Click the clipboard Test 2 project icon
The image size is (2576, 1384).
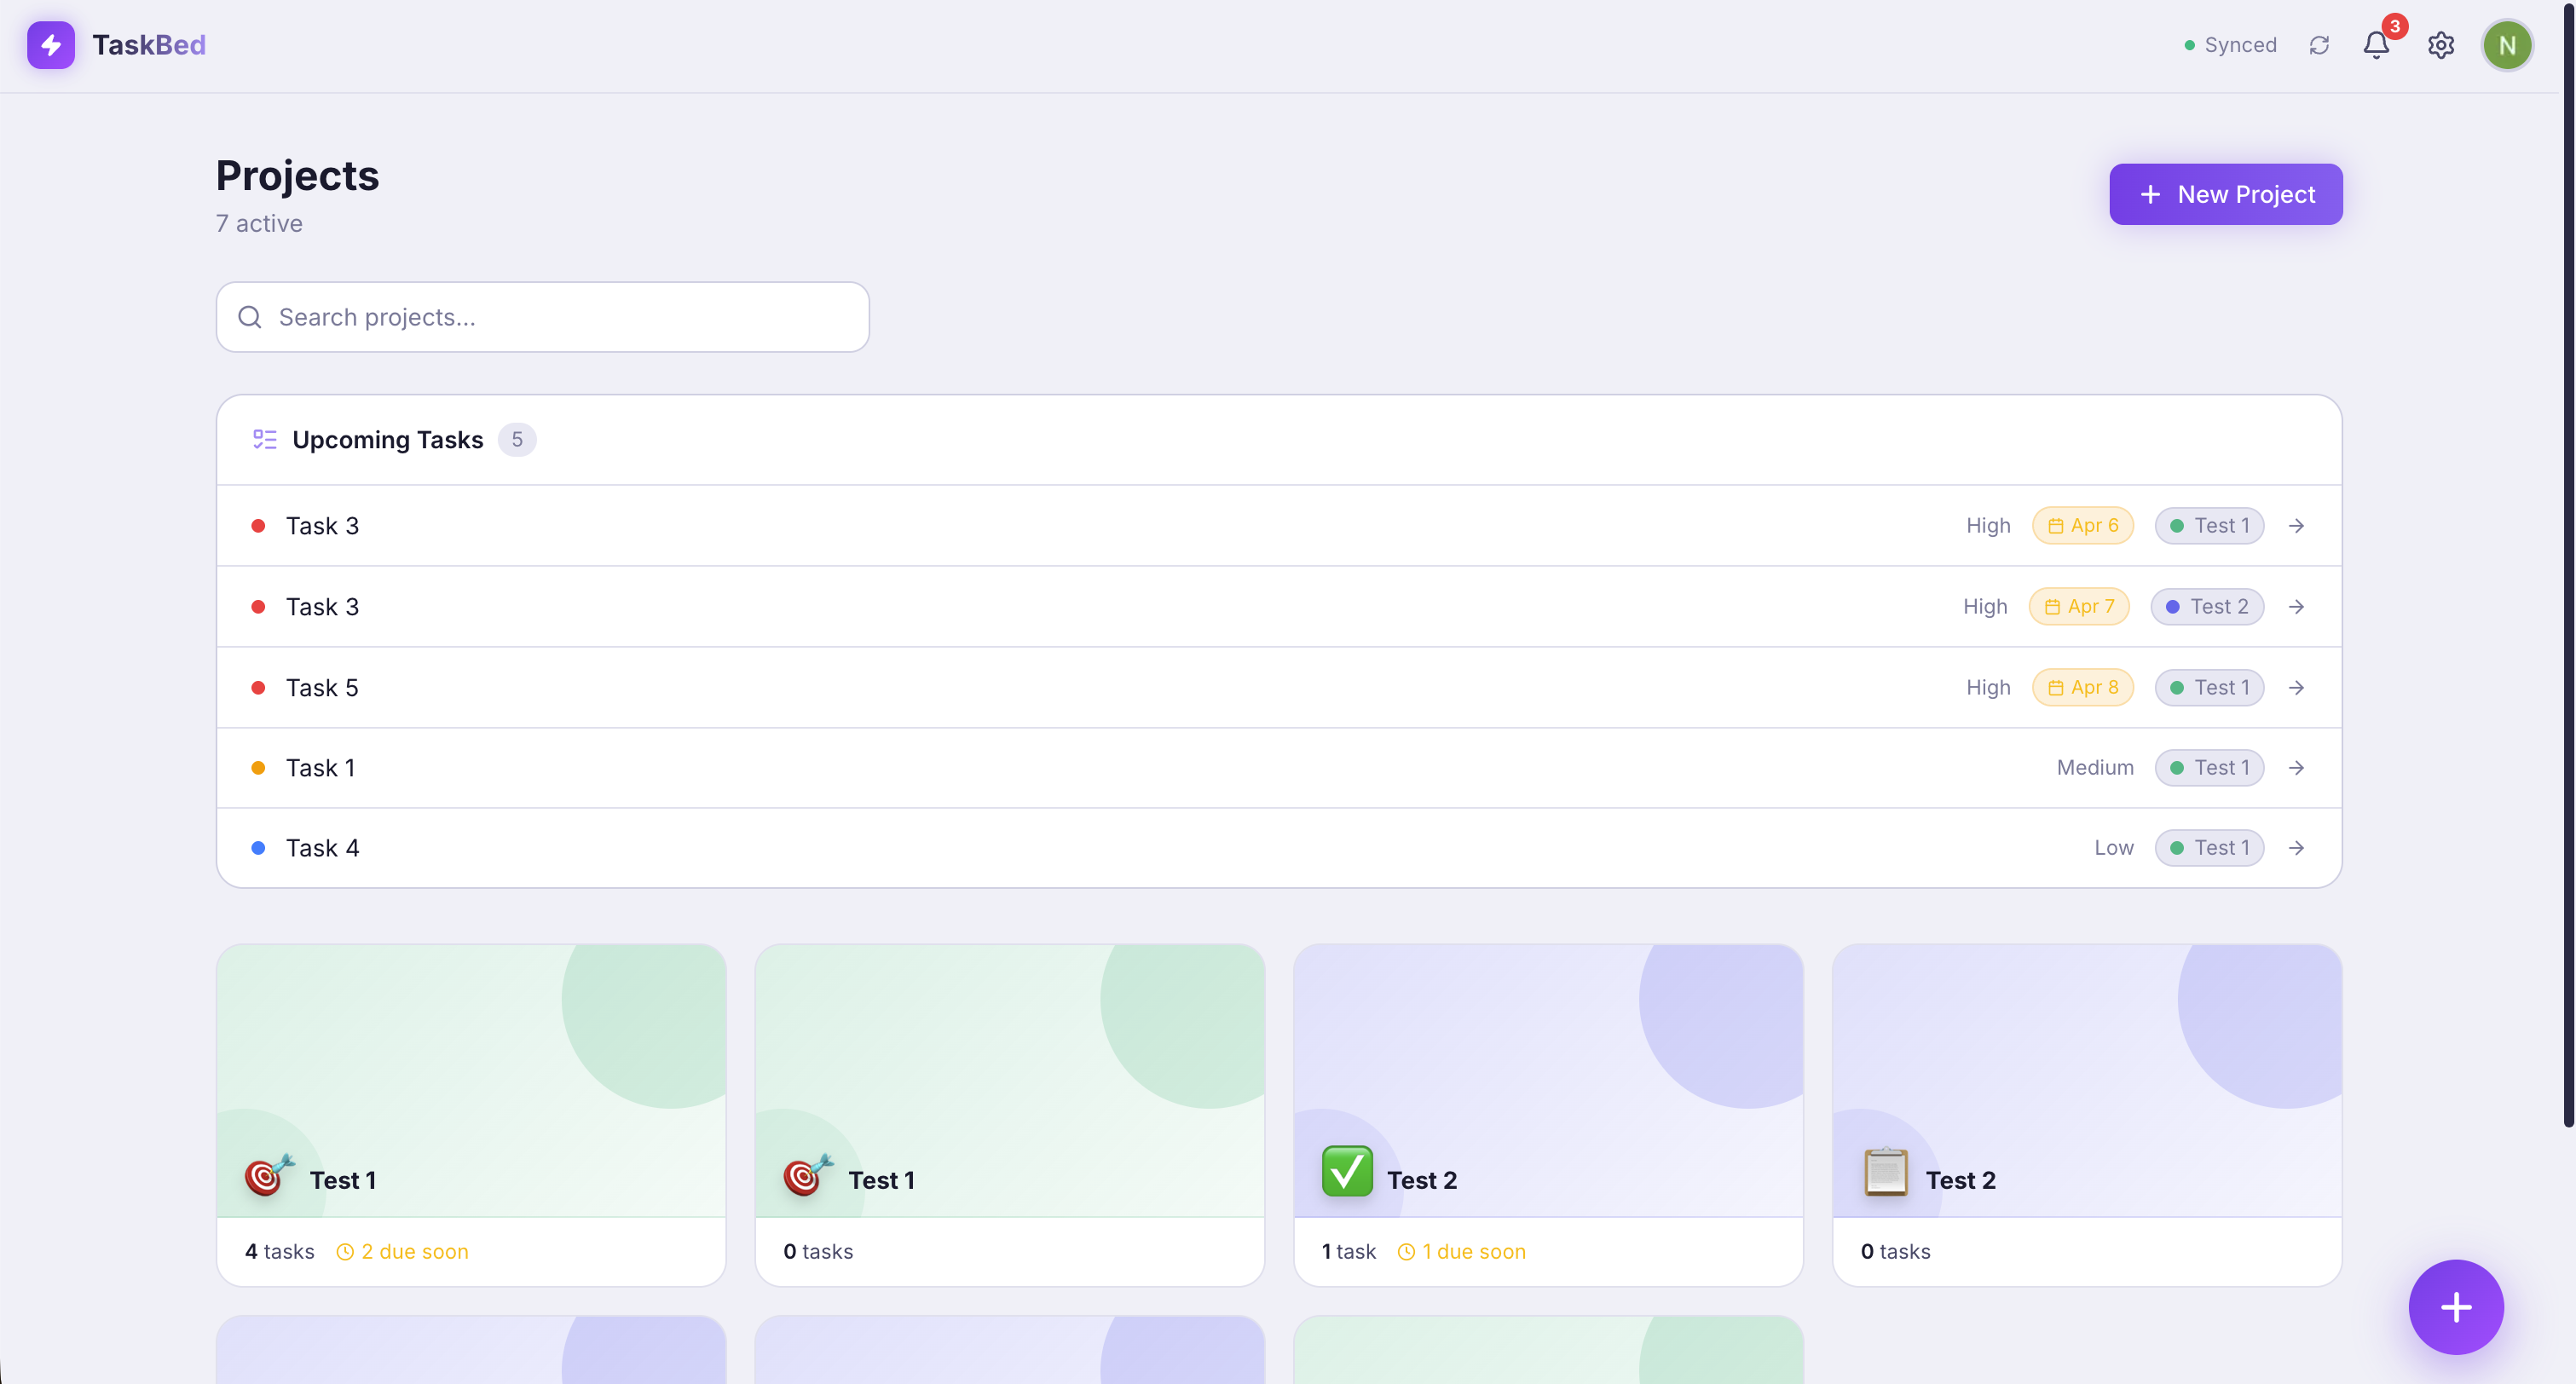(1885, 1172)
